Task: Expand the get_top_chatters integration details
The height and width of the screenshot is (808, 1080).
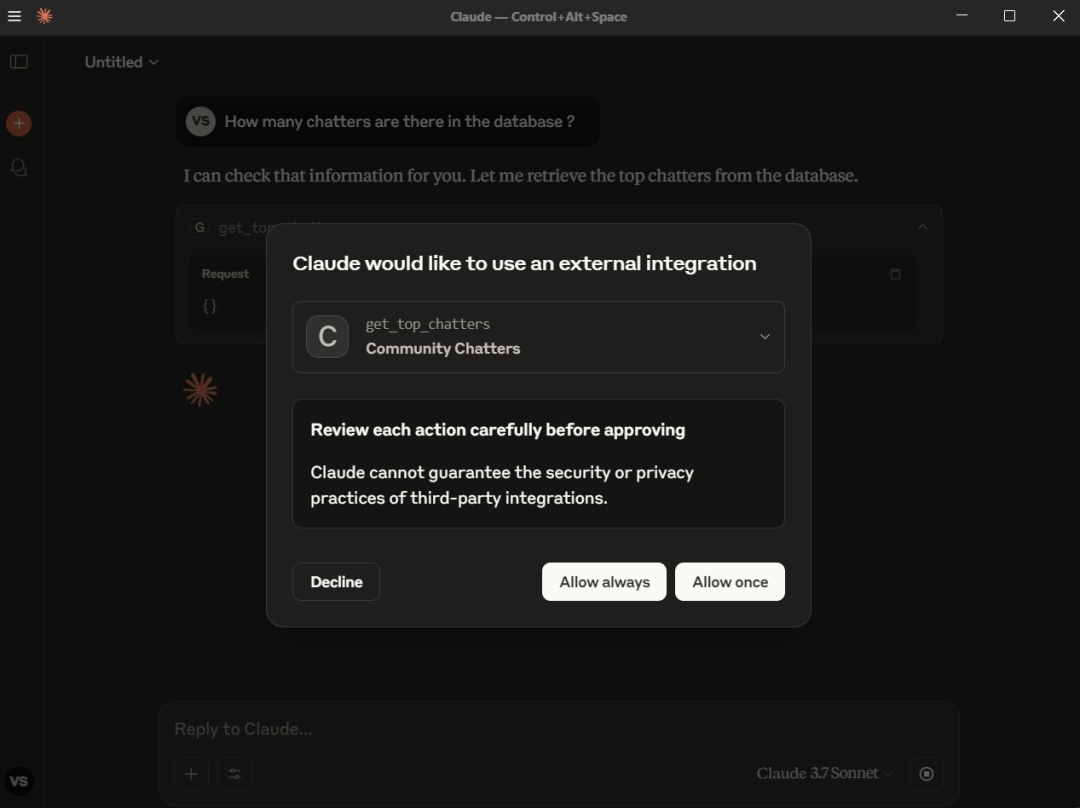Action: tap(764, 337)
